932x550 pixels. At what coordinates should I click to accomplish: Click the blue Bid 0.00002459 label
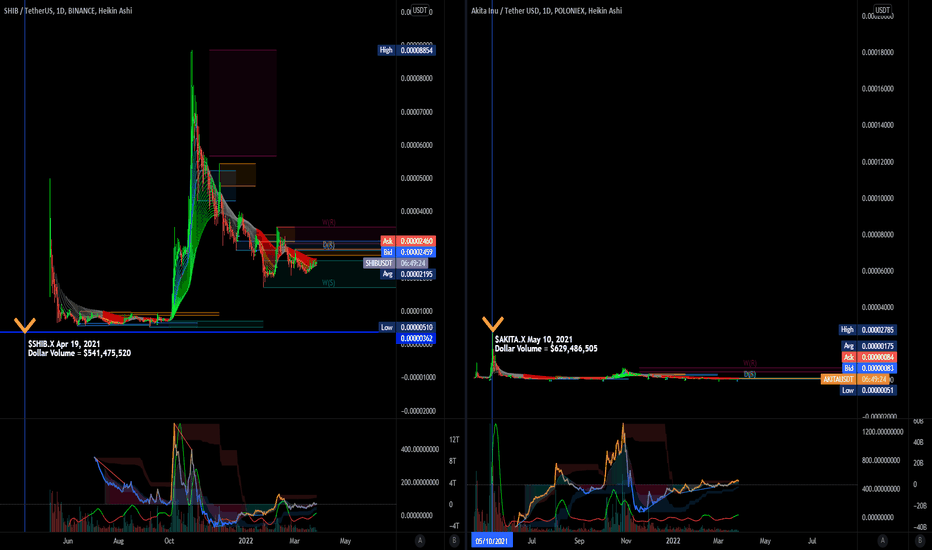pos(408,252)
